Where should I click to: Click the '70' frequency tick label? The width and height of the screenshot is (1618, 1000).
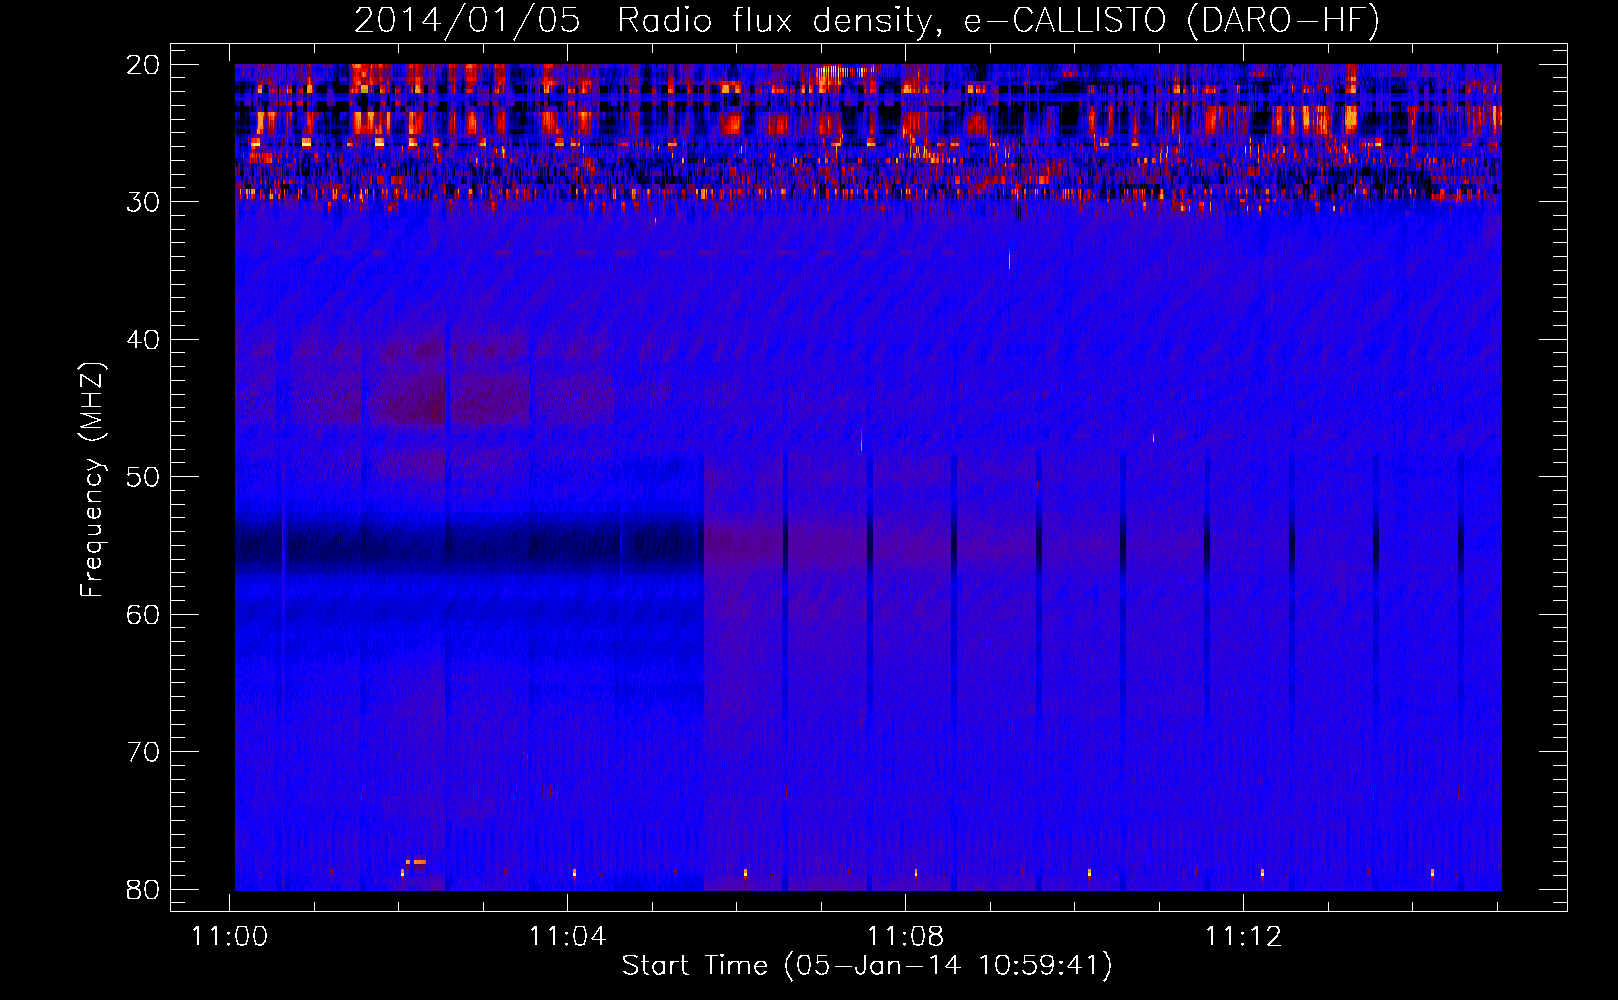coord(144,752)
